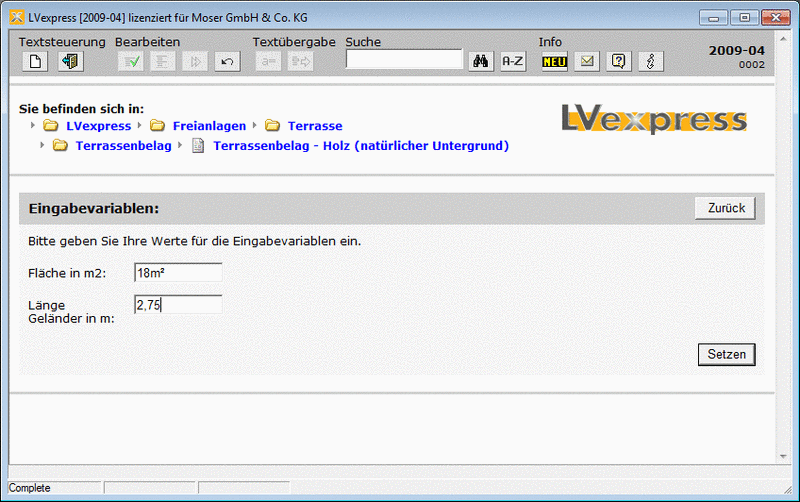800x502 pixels.
Task: Click the document icon before Terrassenbelag - Holz
Action: pos(198,145)
